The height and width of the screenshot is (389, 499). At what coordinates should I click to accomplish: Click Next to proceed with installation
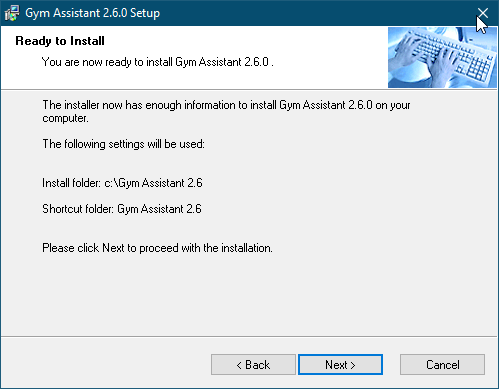[x=340, y=364]
